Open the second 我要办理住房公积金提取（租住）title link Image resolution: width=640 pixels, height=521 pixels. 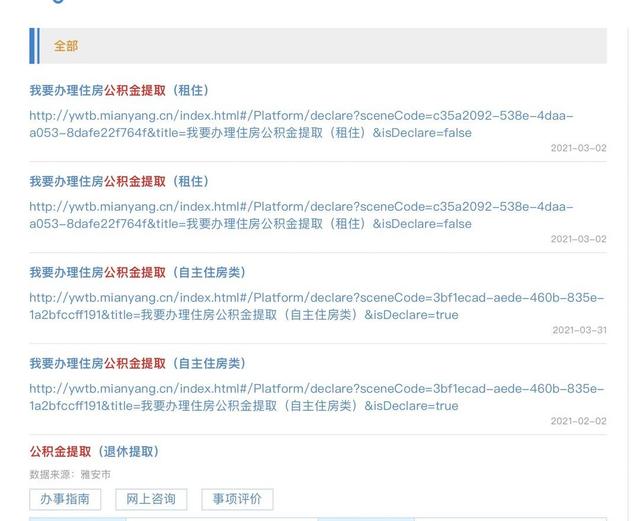coord(119,181)
